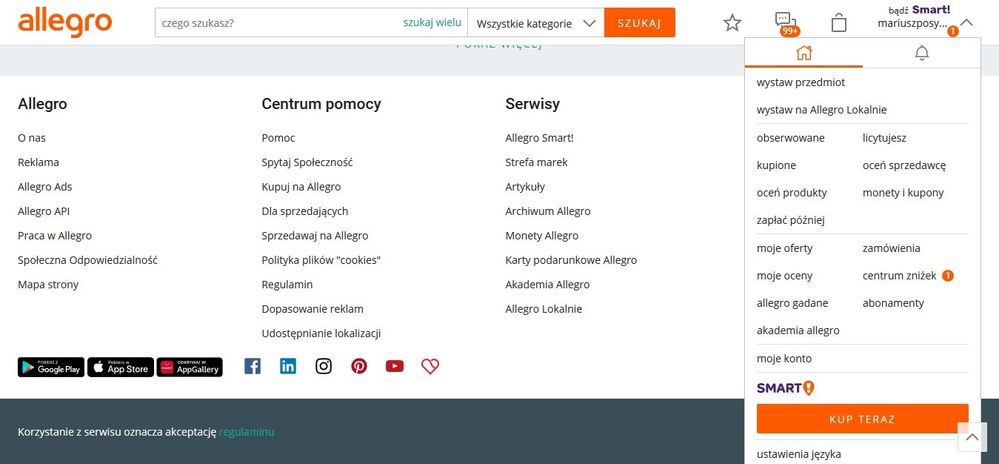
Task: Visit the Pinterest social icon
Action: point(359,366)
